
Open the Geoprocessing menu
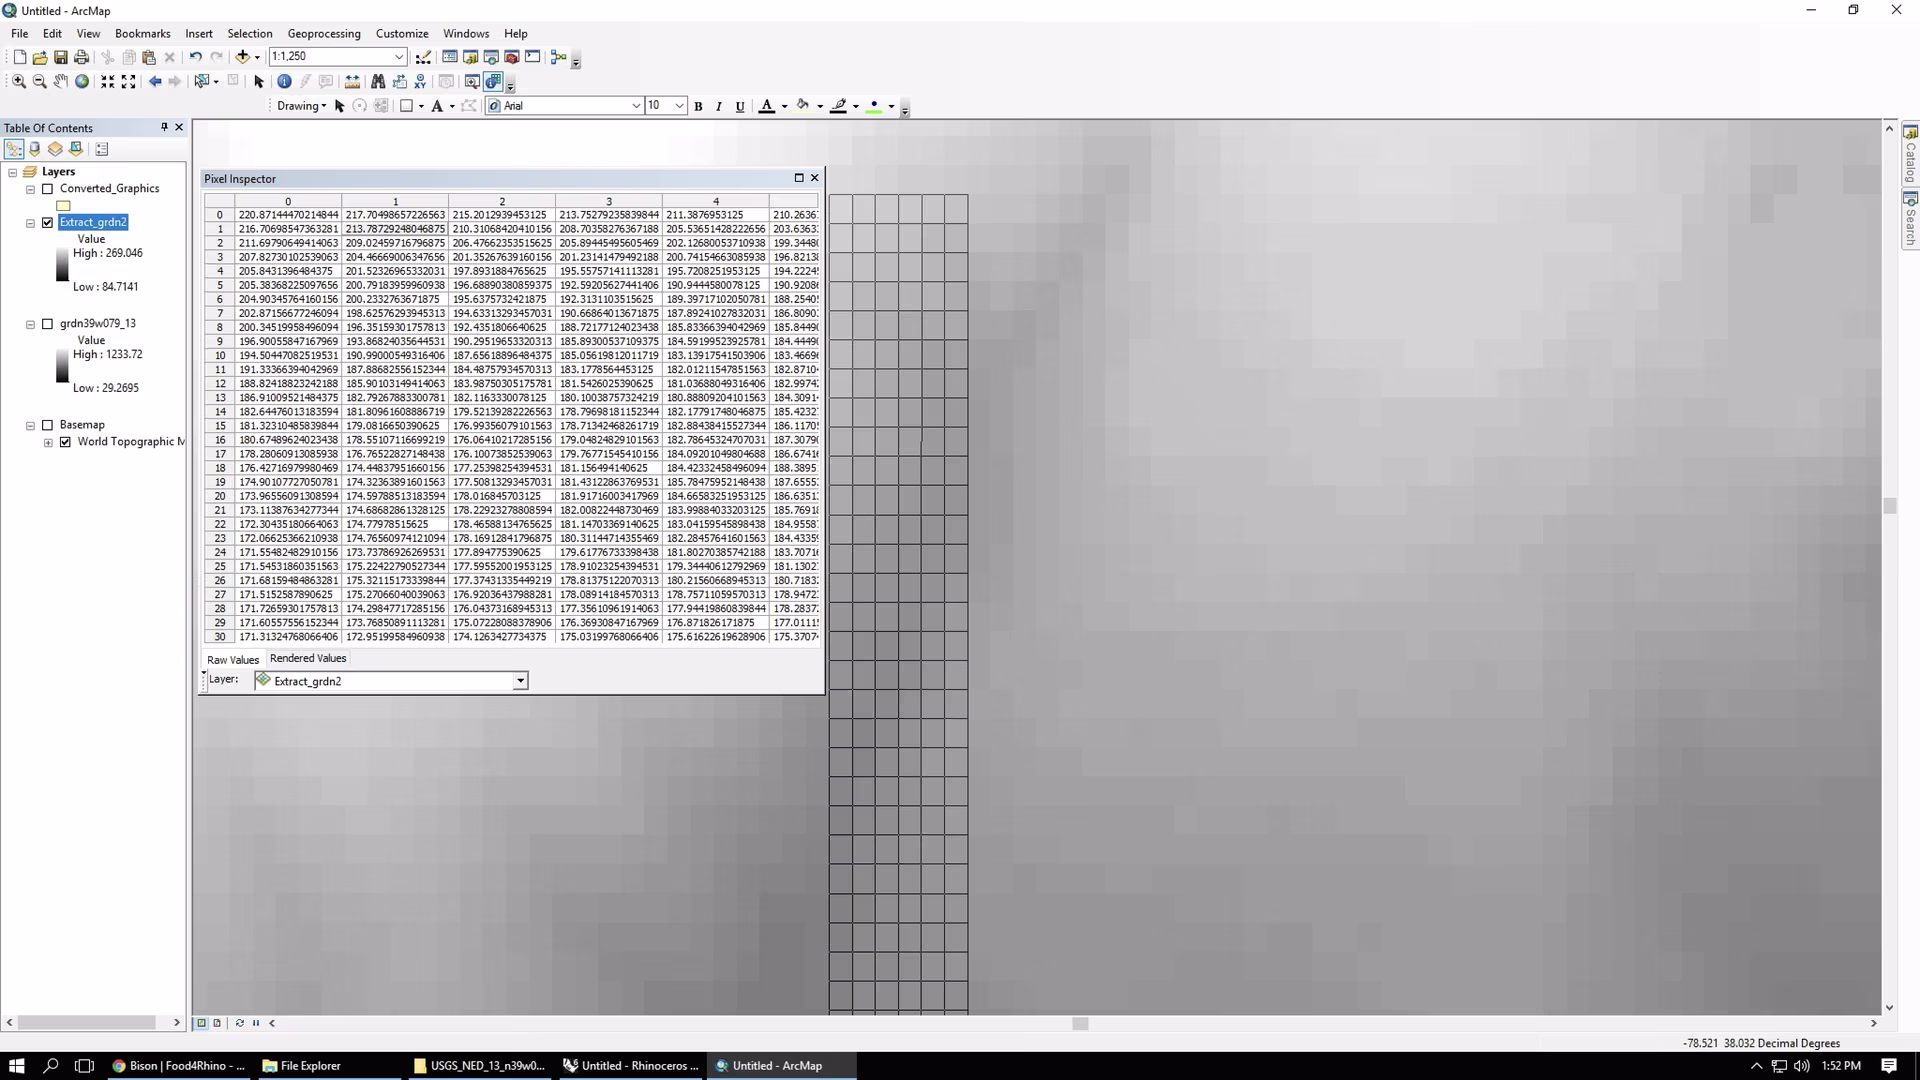coord(324,33)
